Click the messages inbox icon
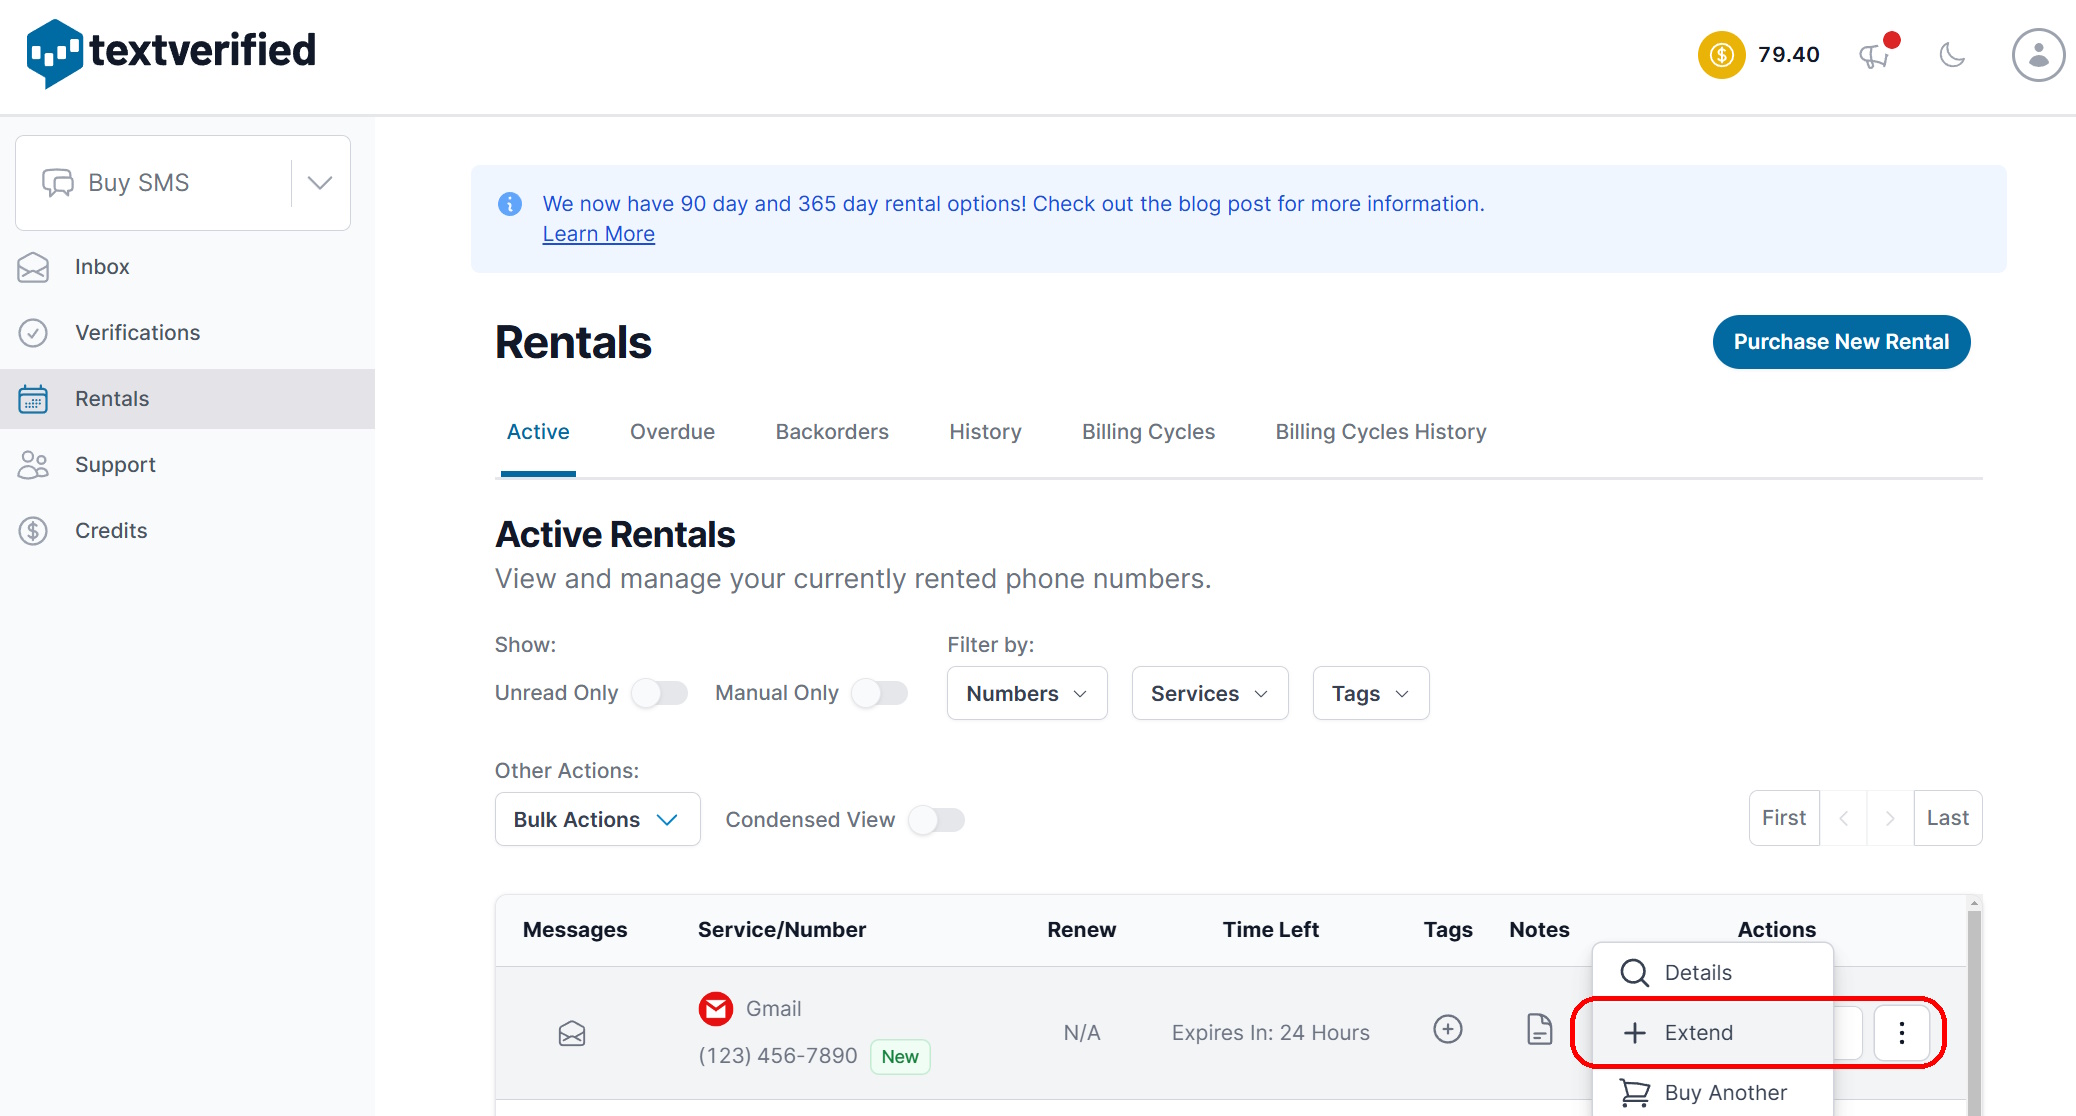 pos(572,1034)
